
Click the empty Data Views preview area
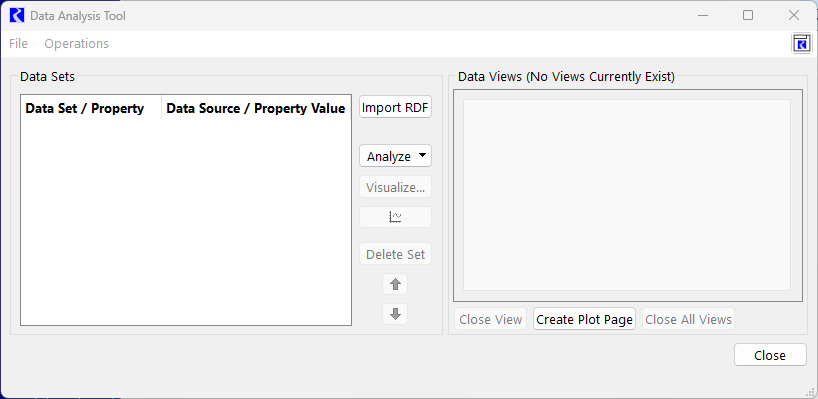click(x=627, y=195)
